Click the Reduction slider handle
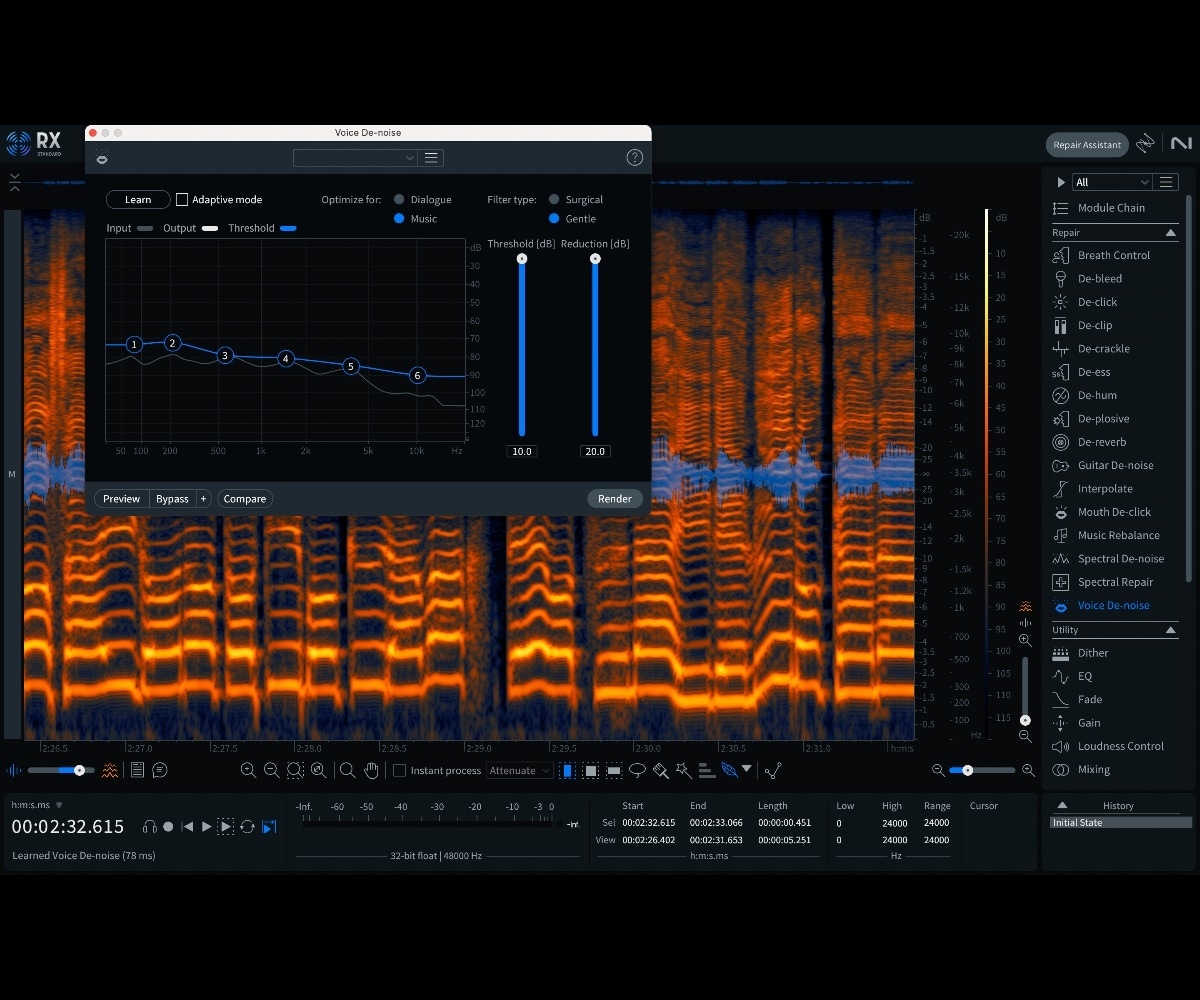This screenshot has height=1000, width=1200. pos(595,259)
